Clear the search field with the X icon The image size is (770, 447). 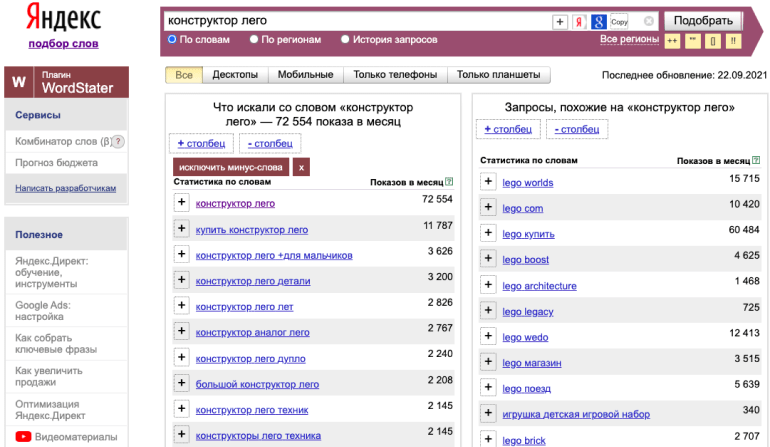tap(649, 21)
